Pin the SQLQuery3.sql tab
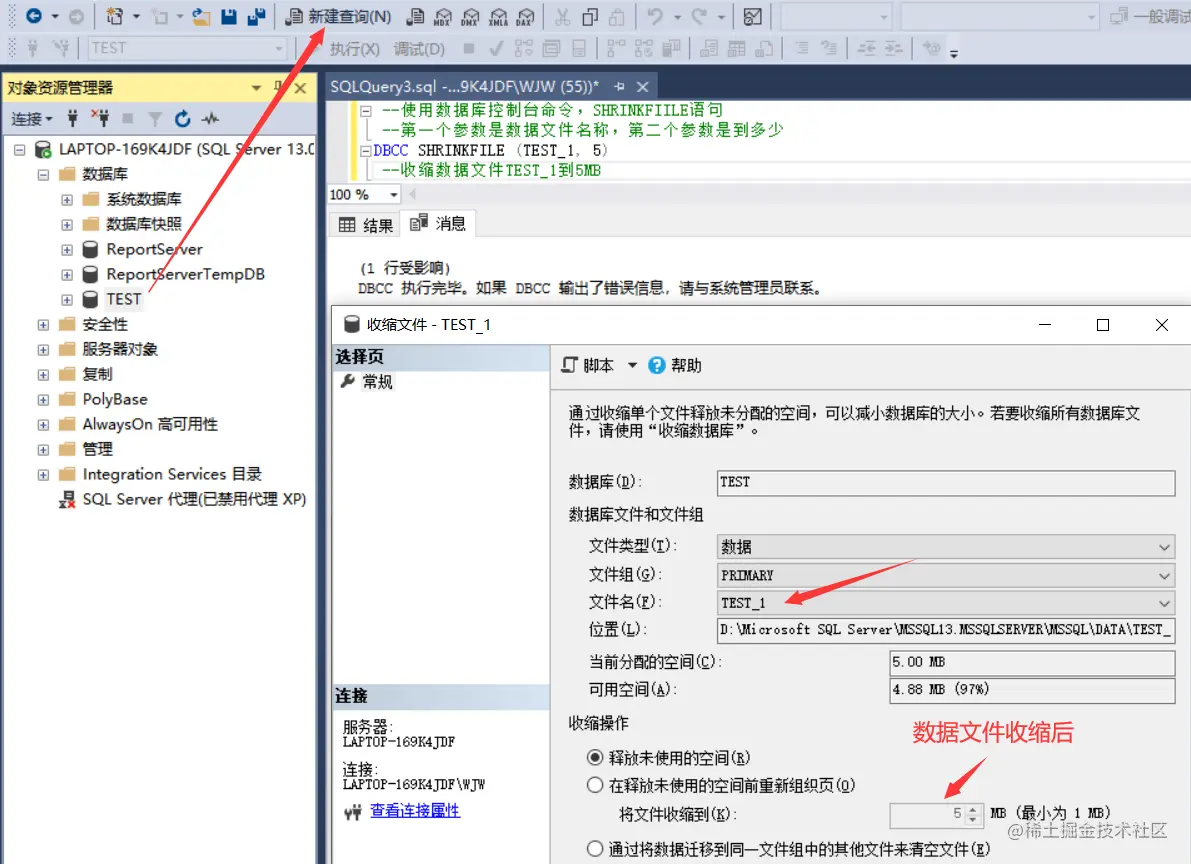The height and width of the screenshot is (864, 1191). pos(619,87)
